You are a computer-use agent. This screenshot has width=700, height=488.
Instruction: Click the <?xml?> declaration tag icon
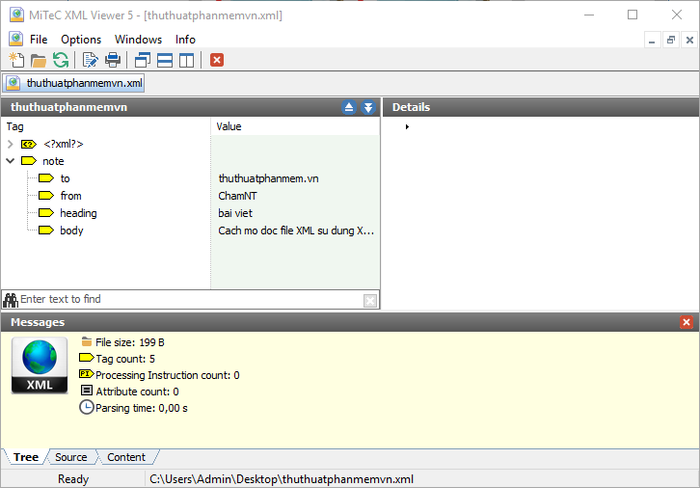coord(29,144)
